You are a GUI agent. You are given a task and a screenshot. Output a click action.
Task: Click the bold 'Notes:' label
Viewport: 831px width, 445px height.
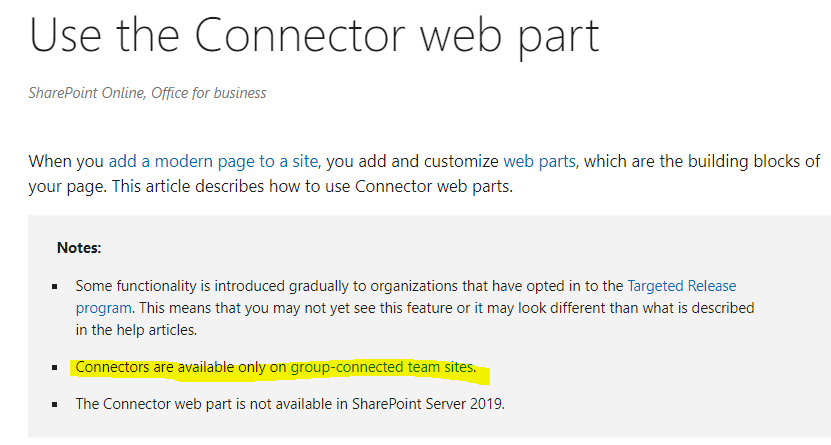click(79, 248)
